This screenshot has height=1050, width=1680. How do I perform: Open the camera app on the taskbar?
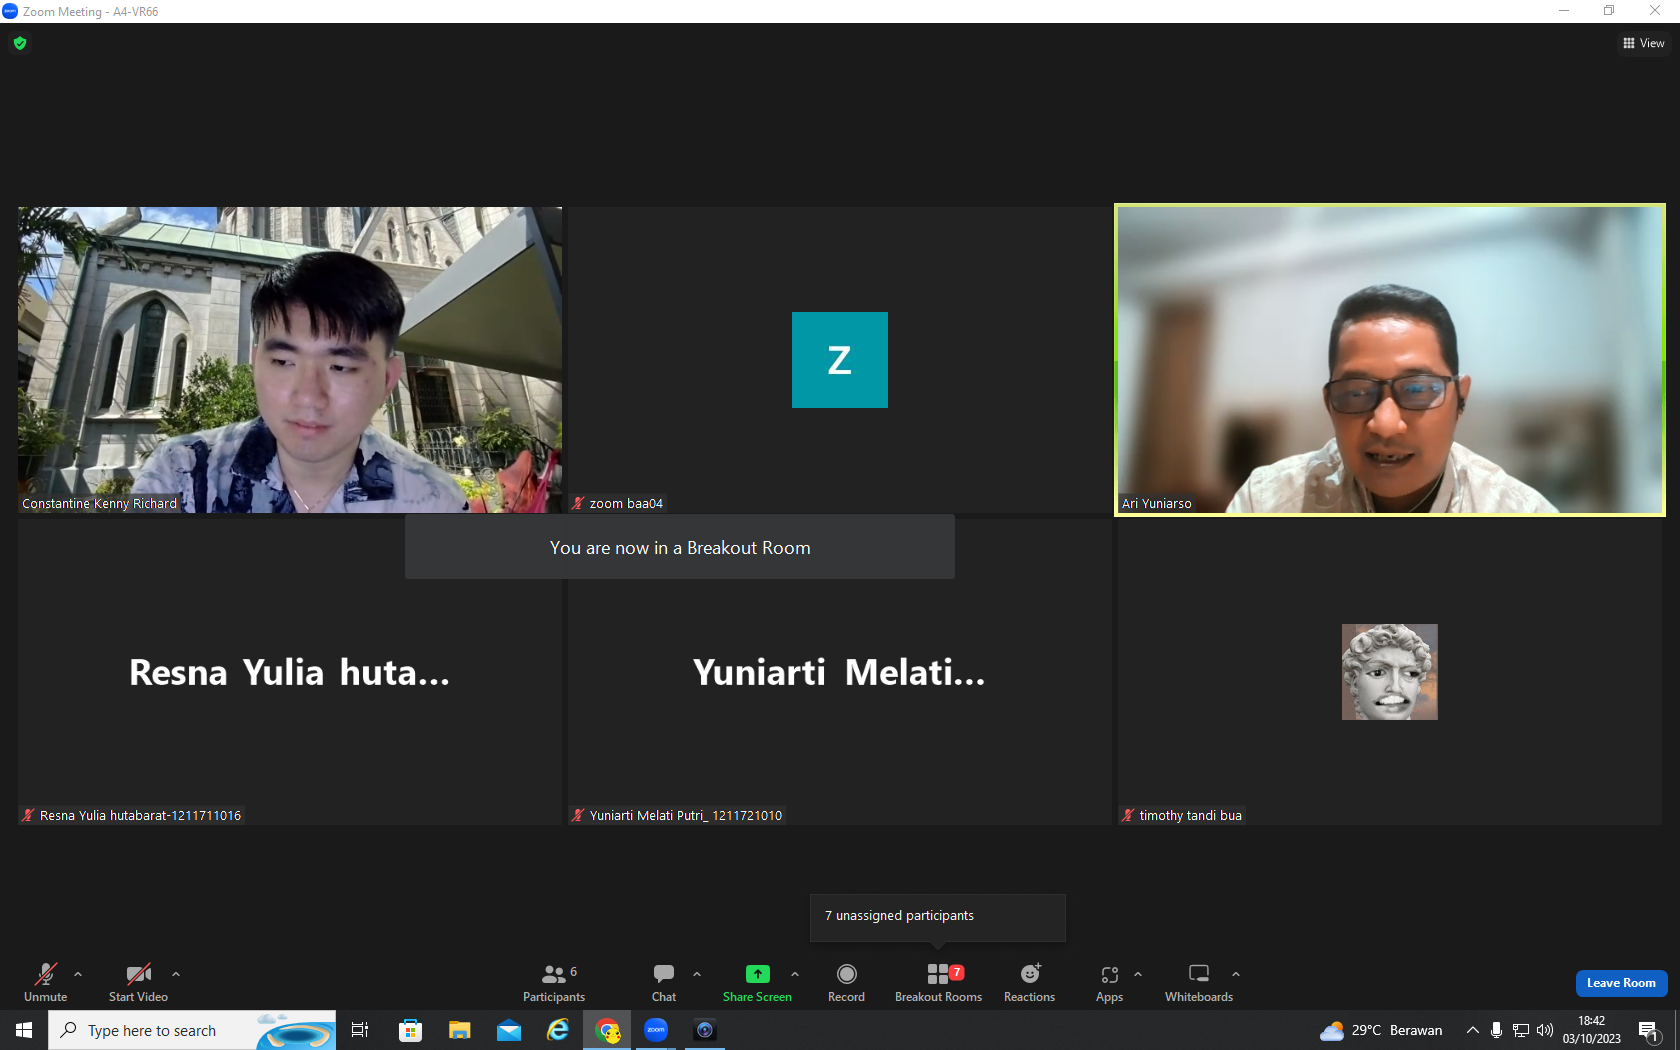705,1030
